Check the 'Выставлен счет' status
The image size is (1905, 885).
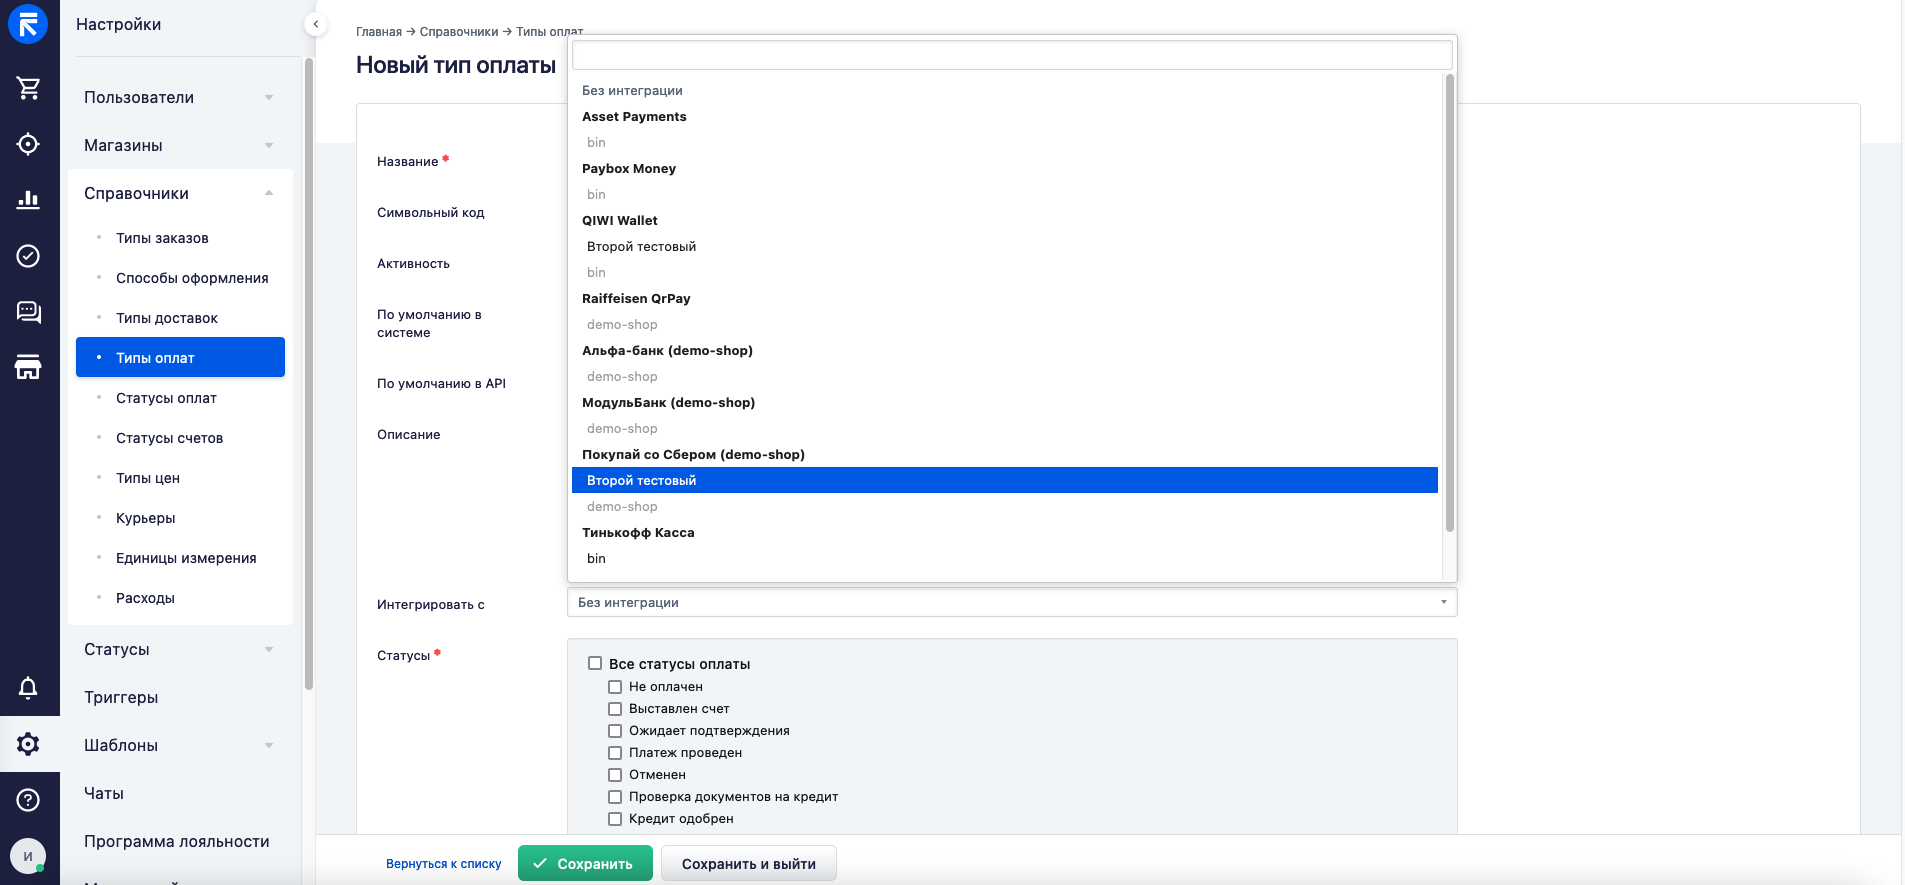pos(615,709)
